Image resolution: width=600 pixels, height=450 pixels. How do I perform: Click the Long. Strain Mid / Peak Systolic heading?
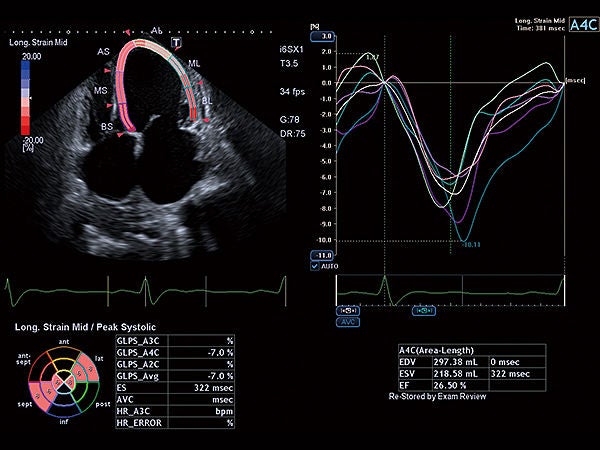(85, 327)
